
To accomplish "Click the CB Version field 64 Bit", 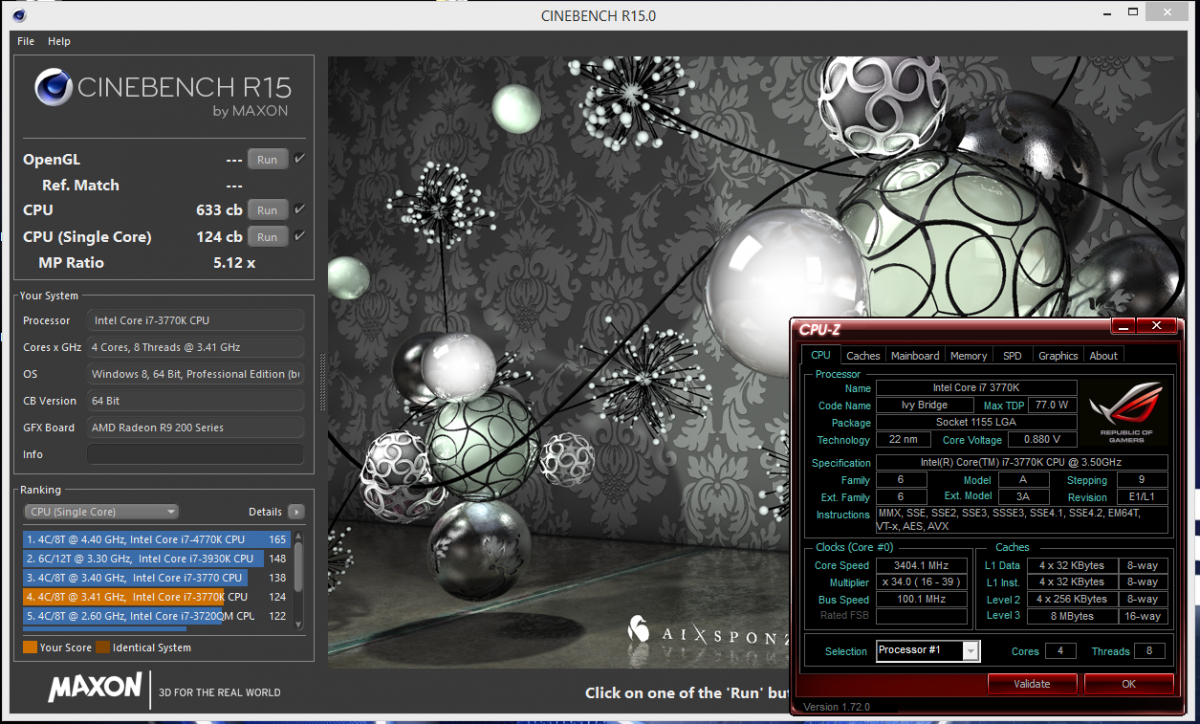I will point(195,401).
